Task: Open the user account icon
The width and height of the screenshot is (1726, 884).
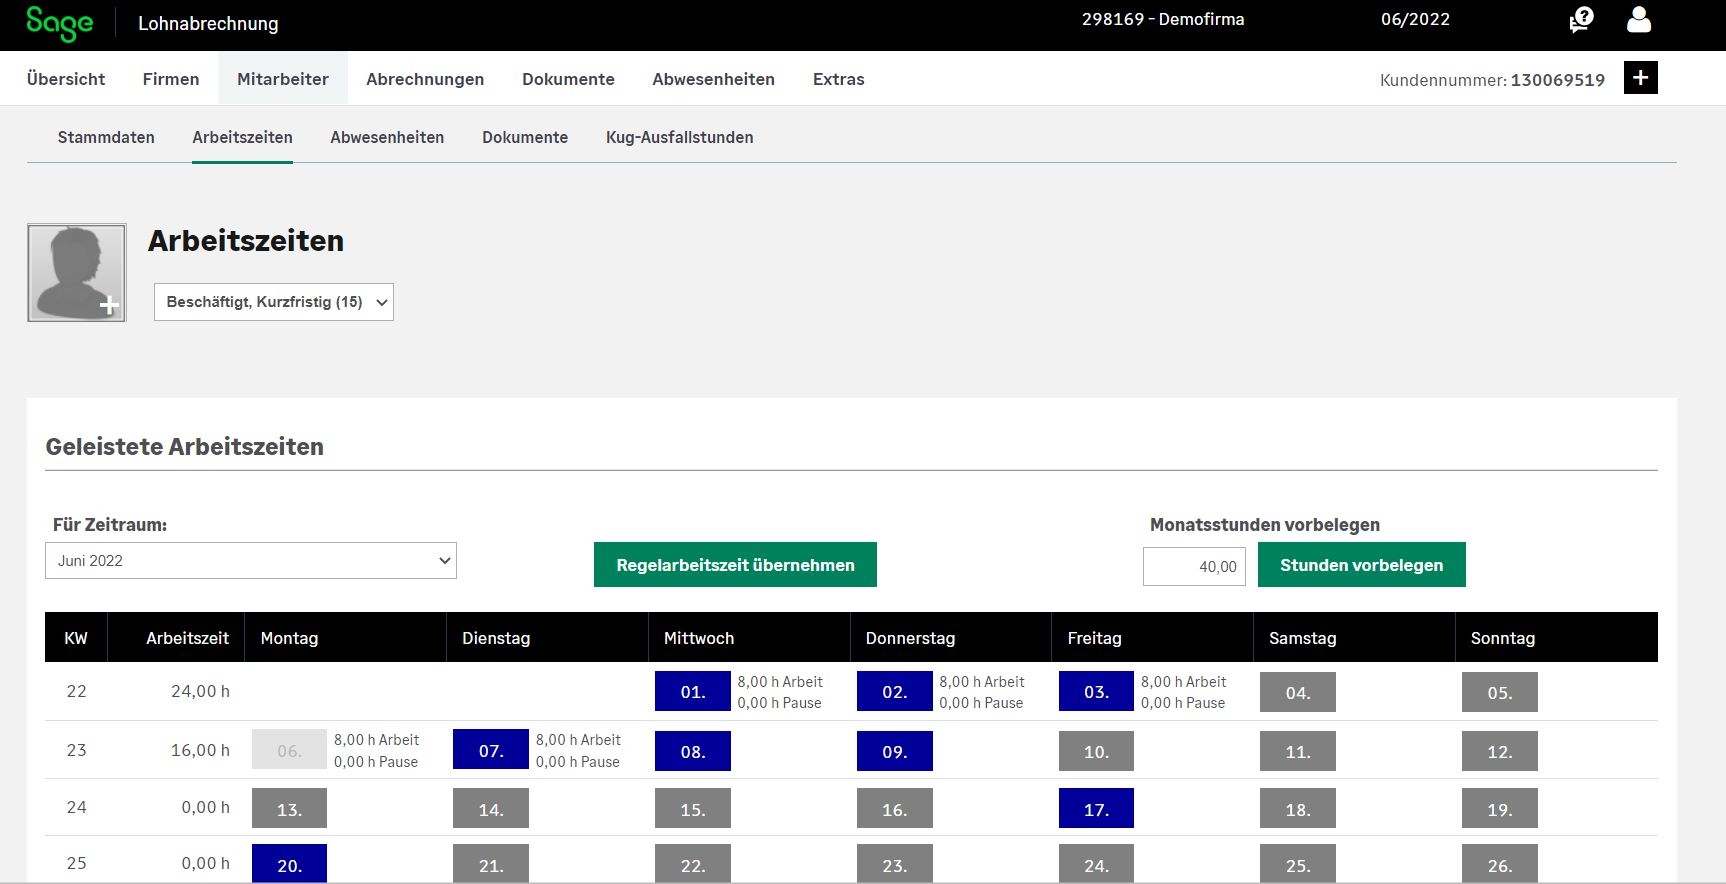Action: [x=1639, y=20]
